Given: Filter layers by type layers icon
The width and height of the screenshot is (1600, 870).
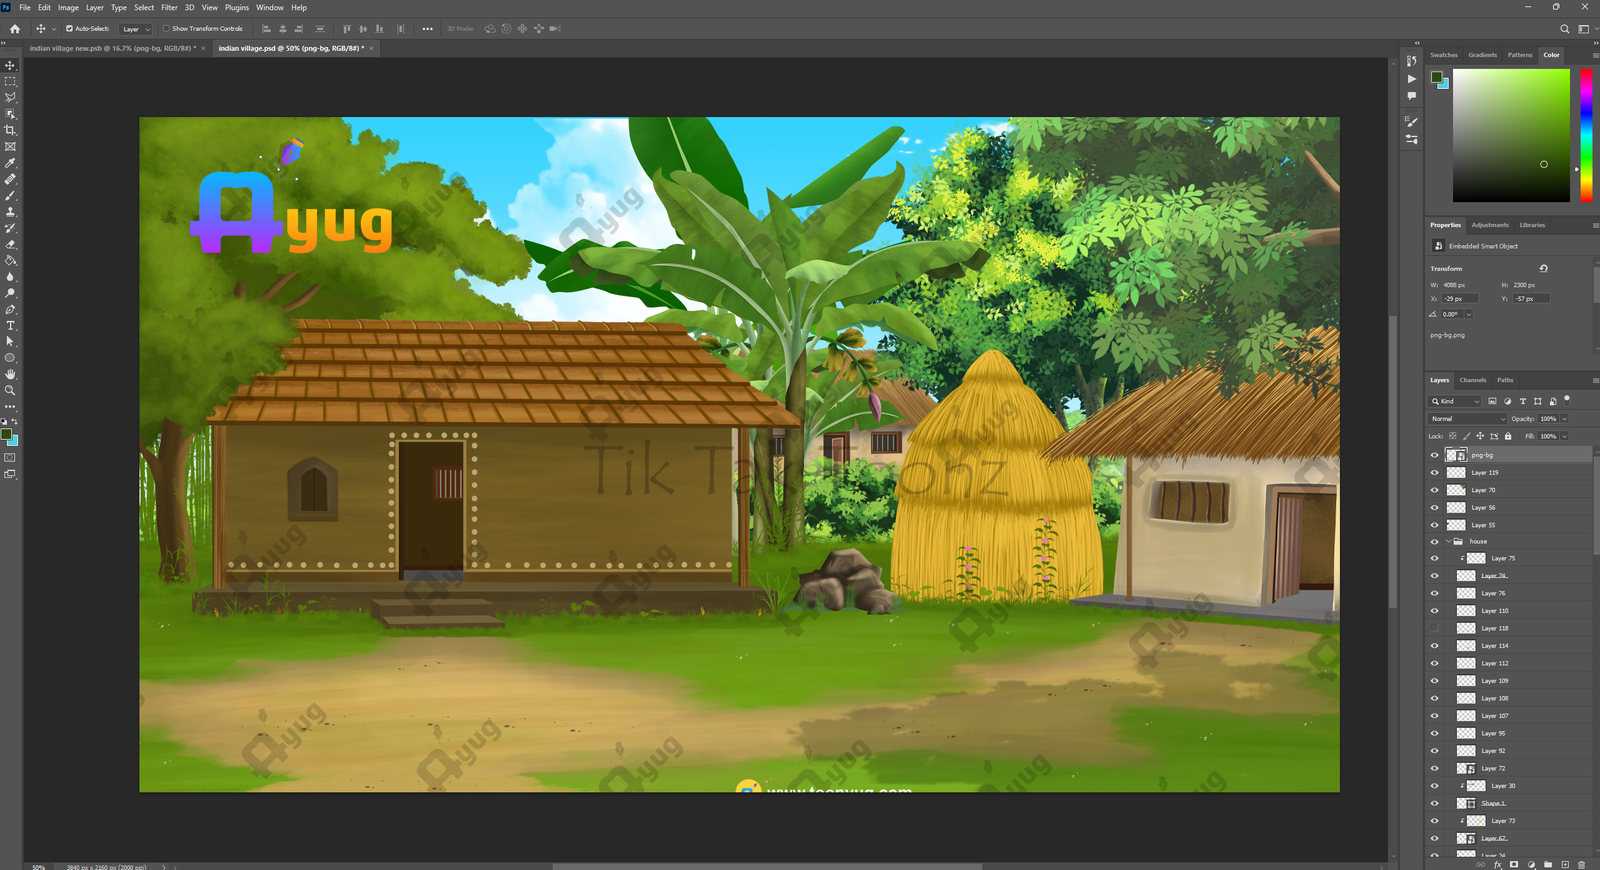Looking at the screenshot, I should pos(1523,401).
